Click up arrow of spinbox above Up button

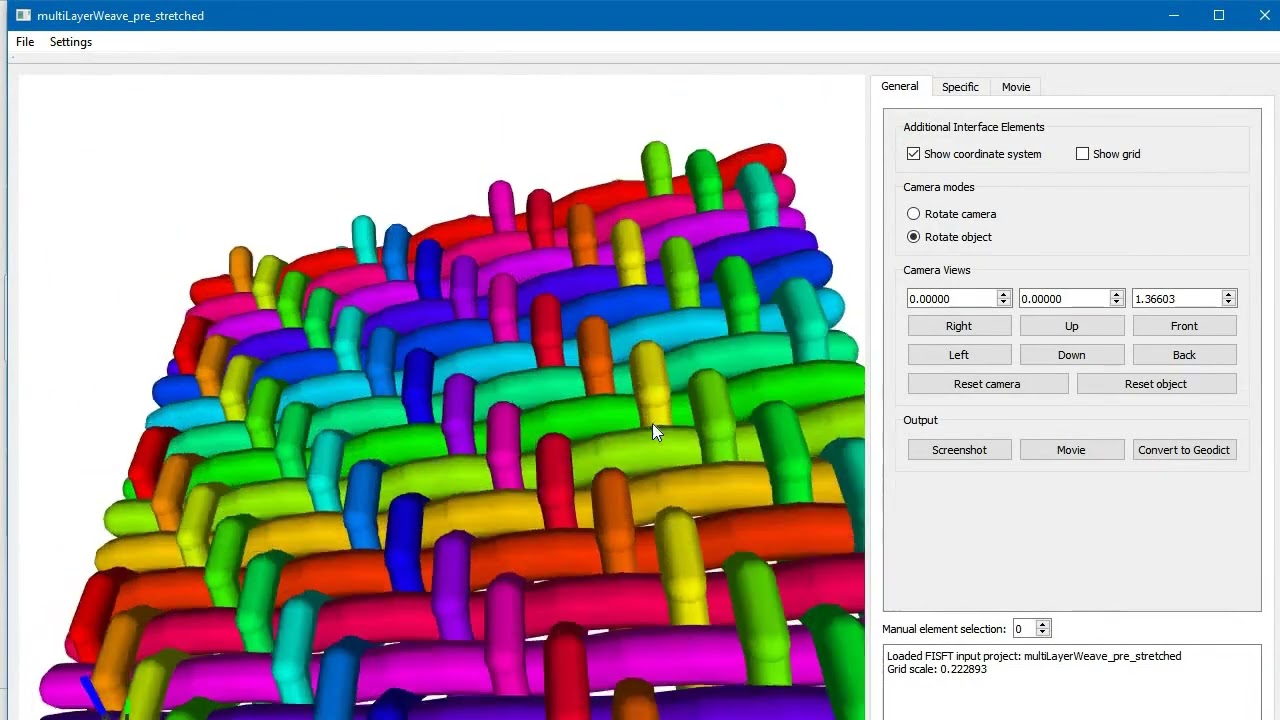(1116, 294)
